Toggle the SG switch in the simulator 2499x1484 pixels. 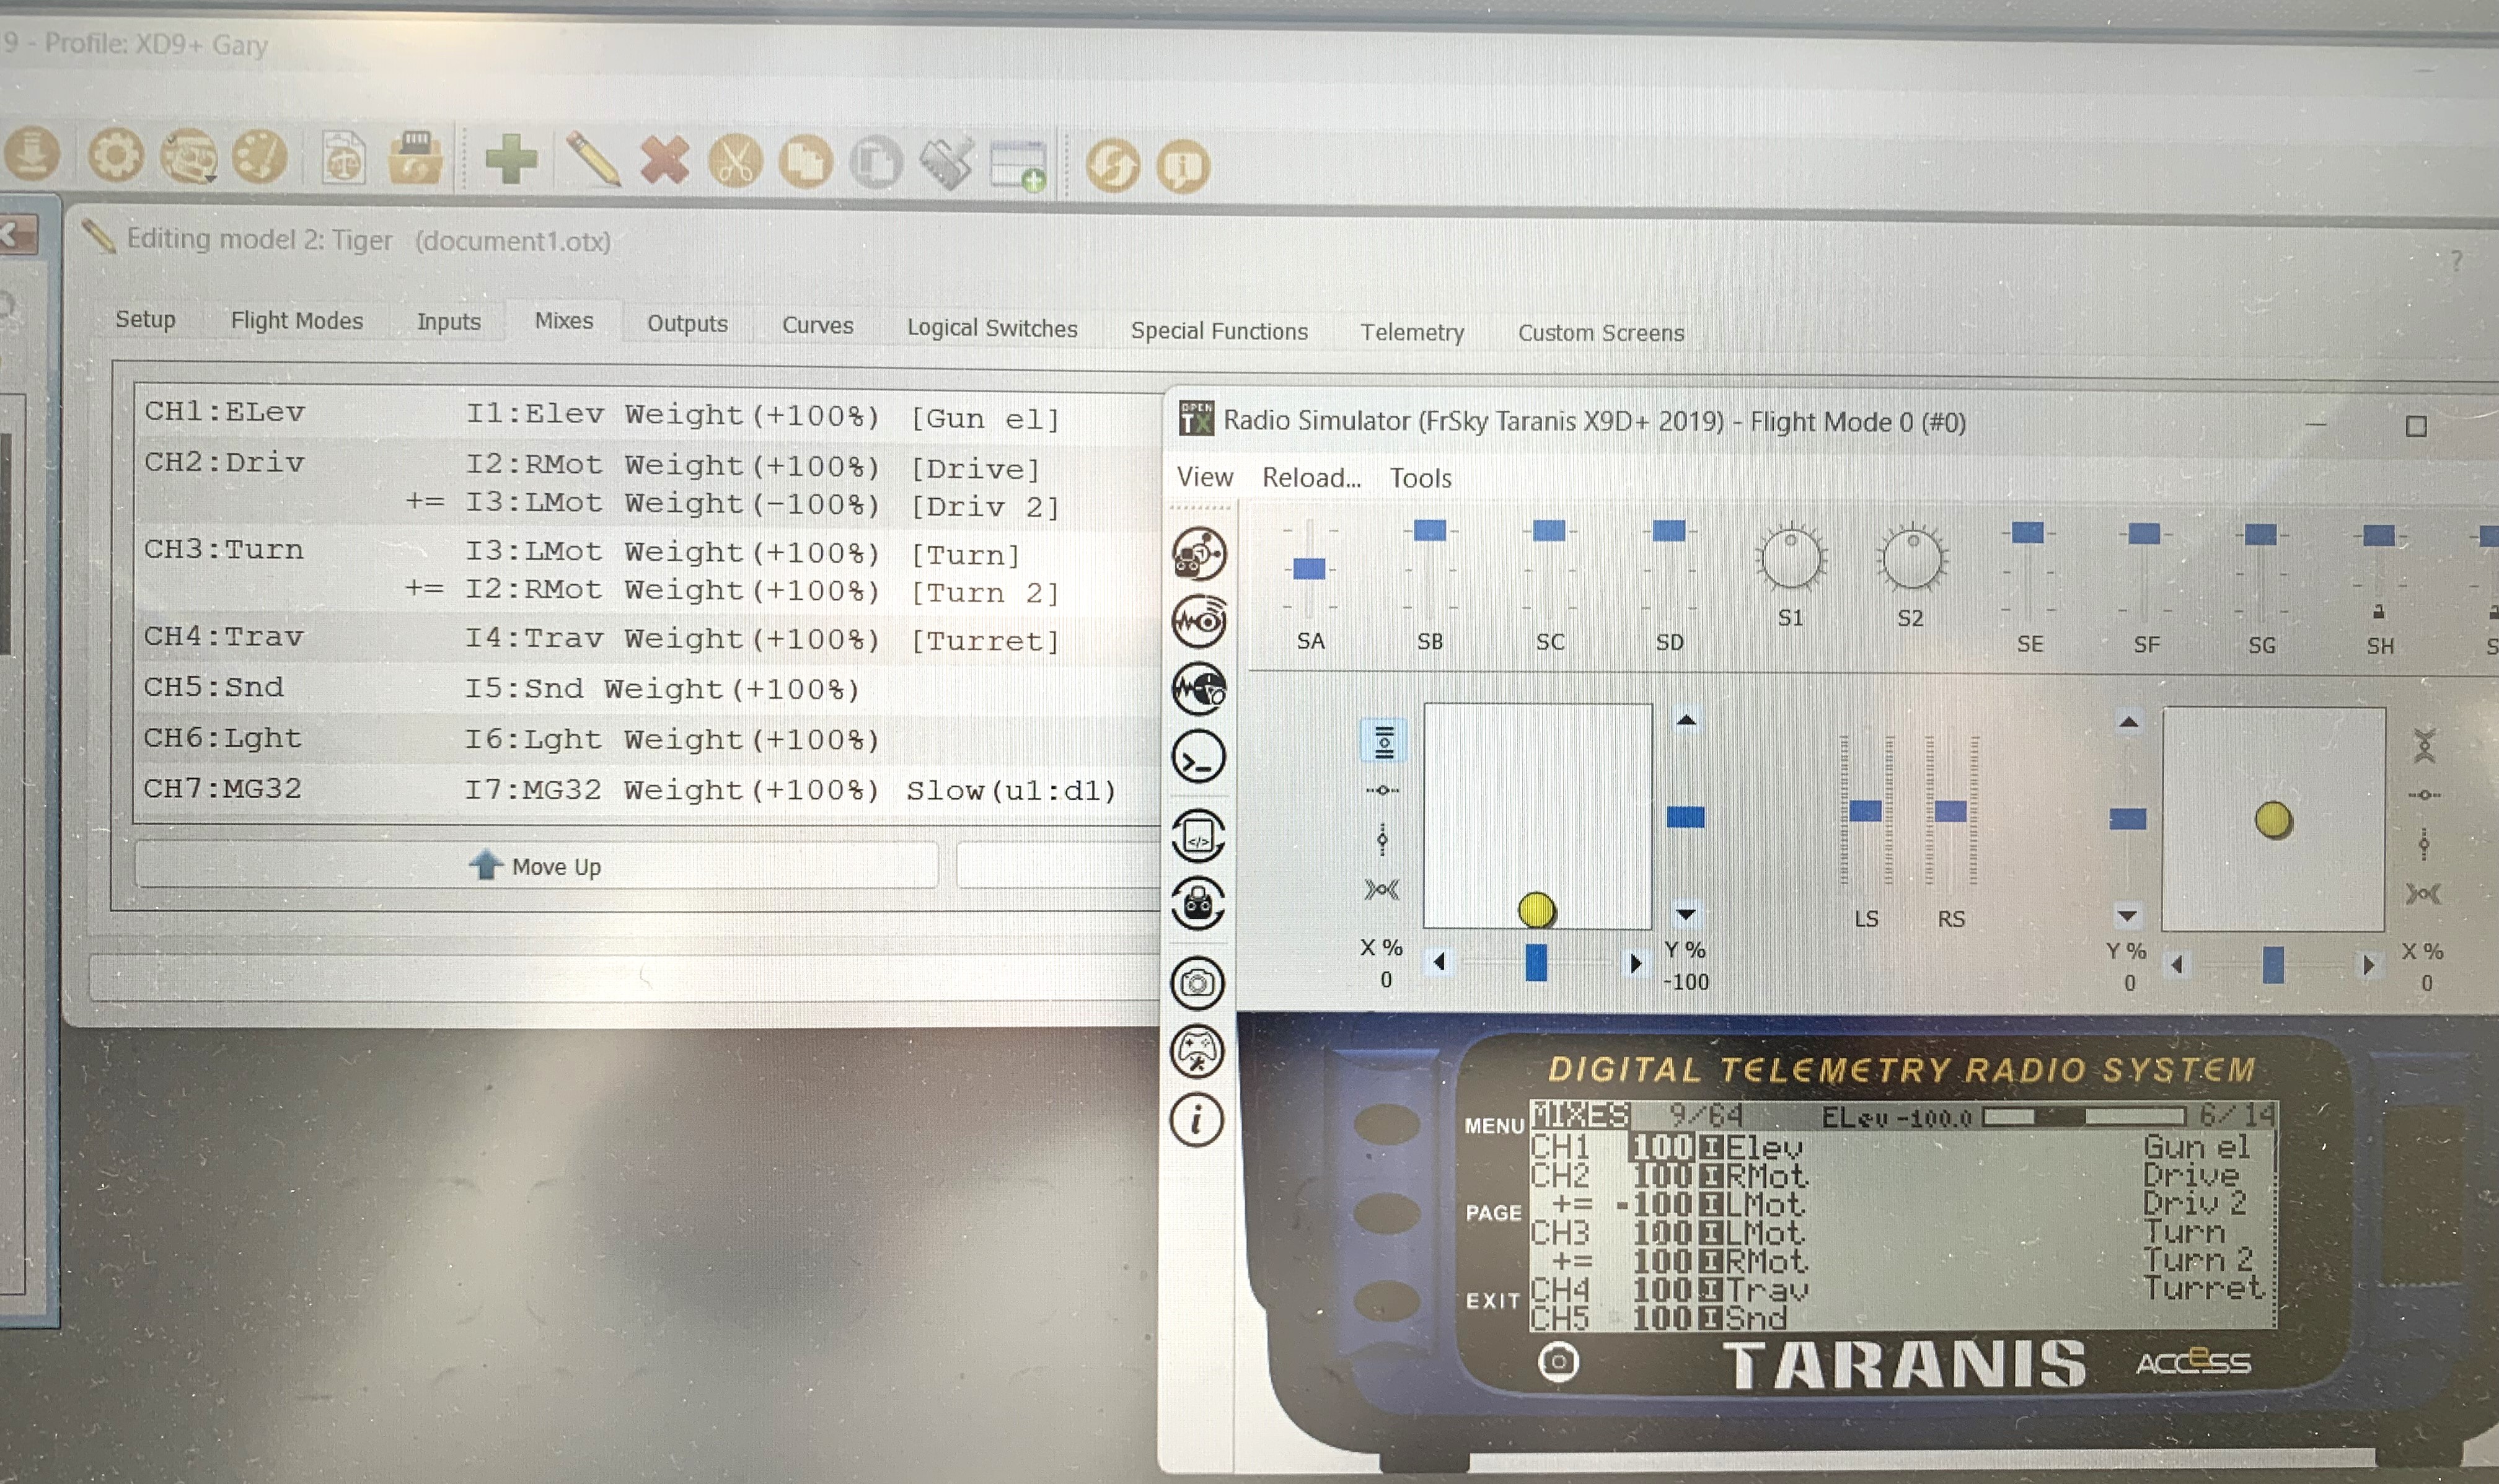pos(2260,575)
